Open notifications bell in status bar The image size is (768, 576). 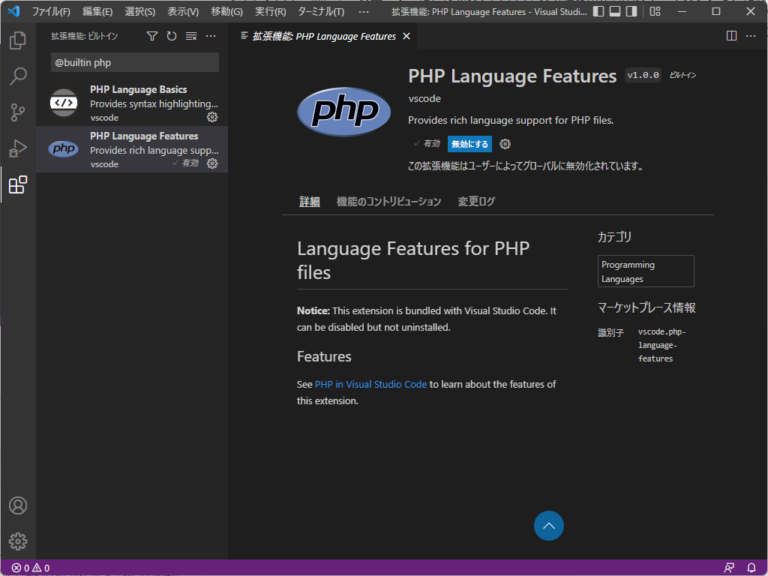pyautogui.click(x=751, y=568)
